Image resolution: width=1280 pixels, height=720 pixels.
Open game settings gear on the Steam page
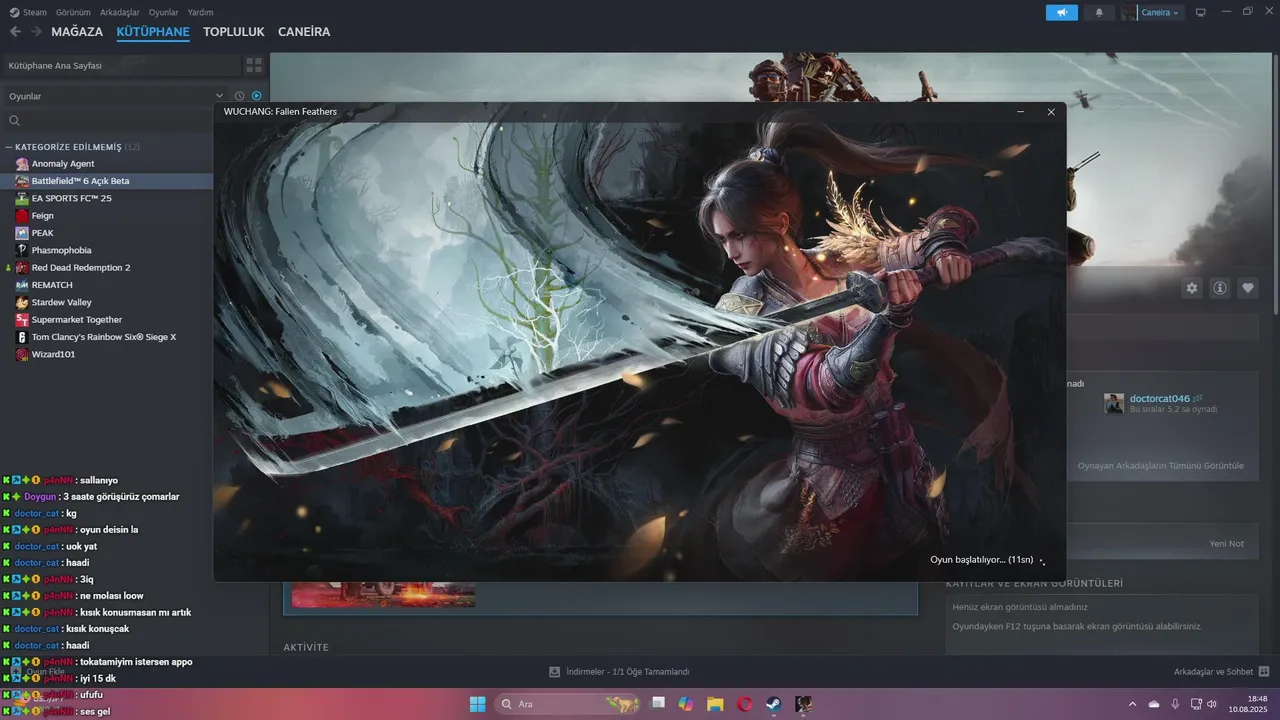click(x=1192, y=288)
